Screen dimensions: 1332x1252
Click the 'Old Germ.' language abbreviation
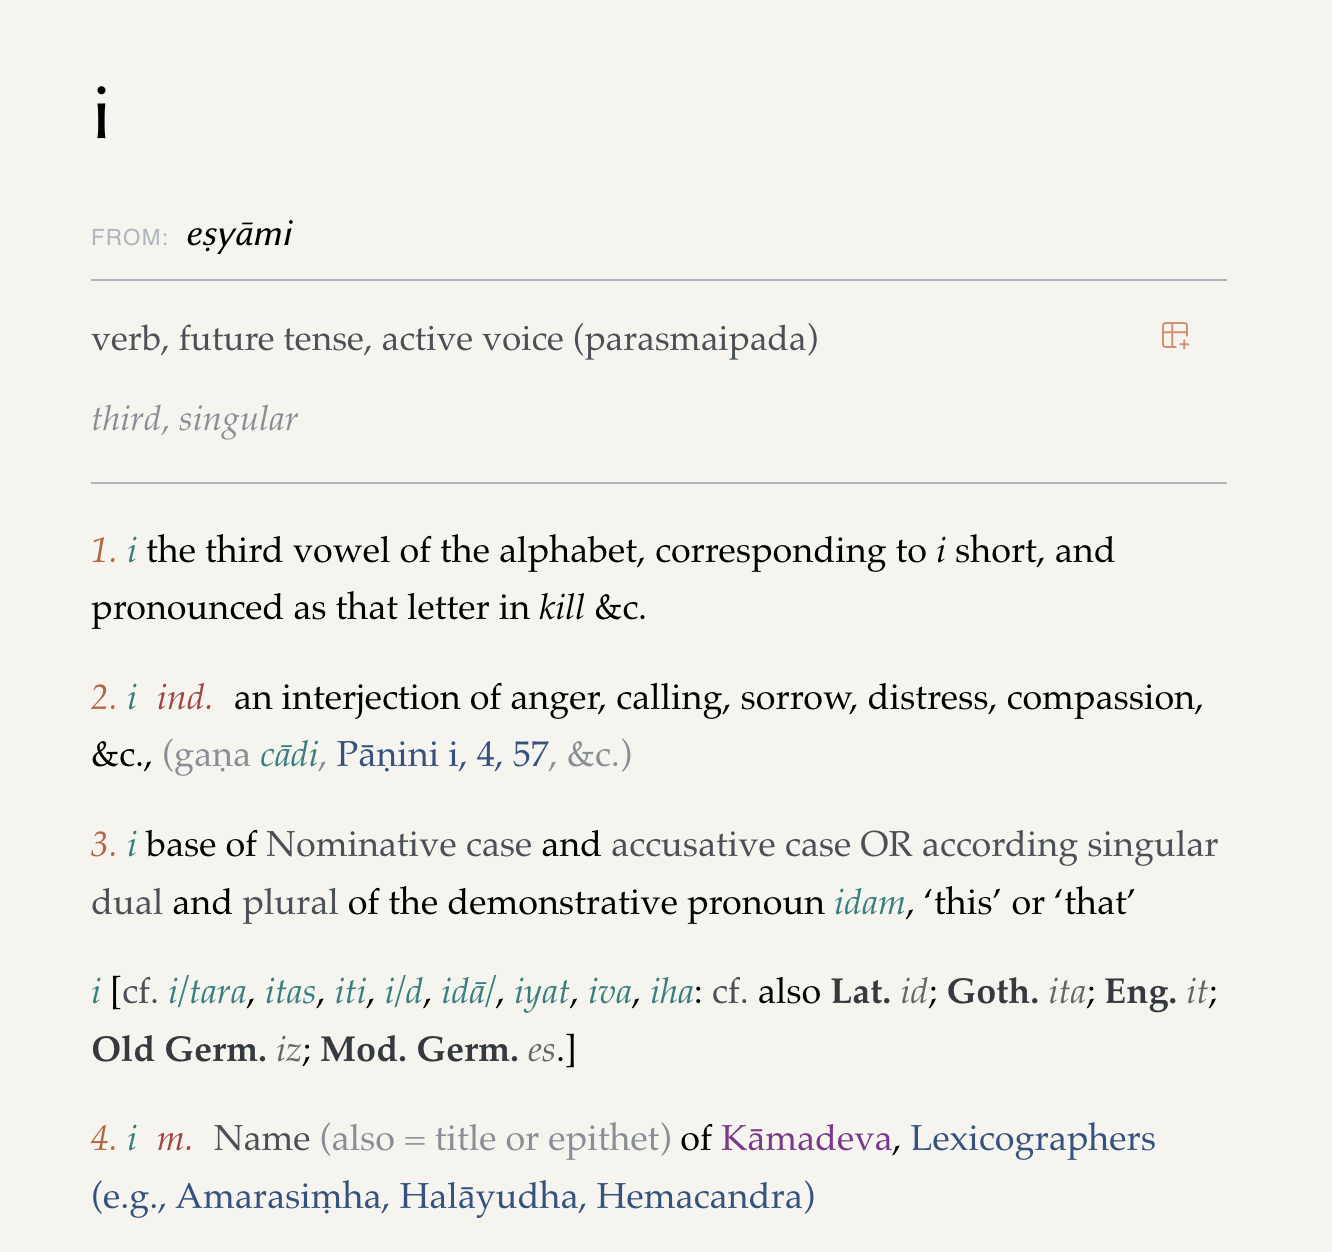click(x=179, y=1050)
